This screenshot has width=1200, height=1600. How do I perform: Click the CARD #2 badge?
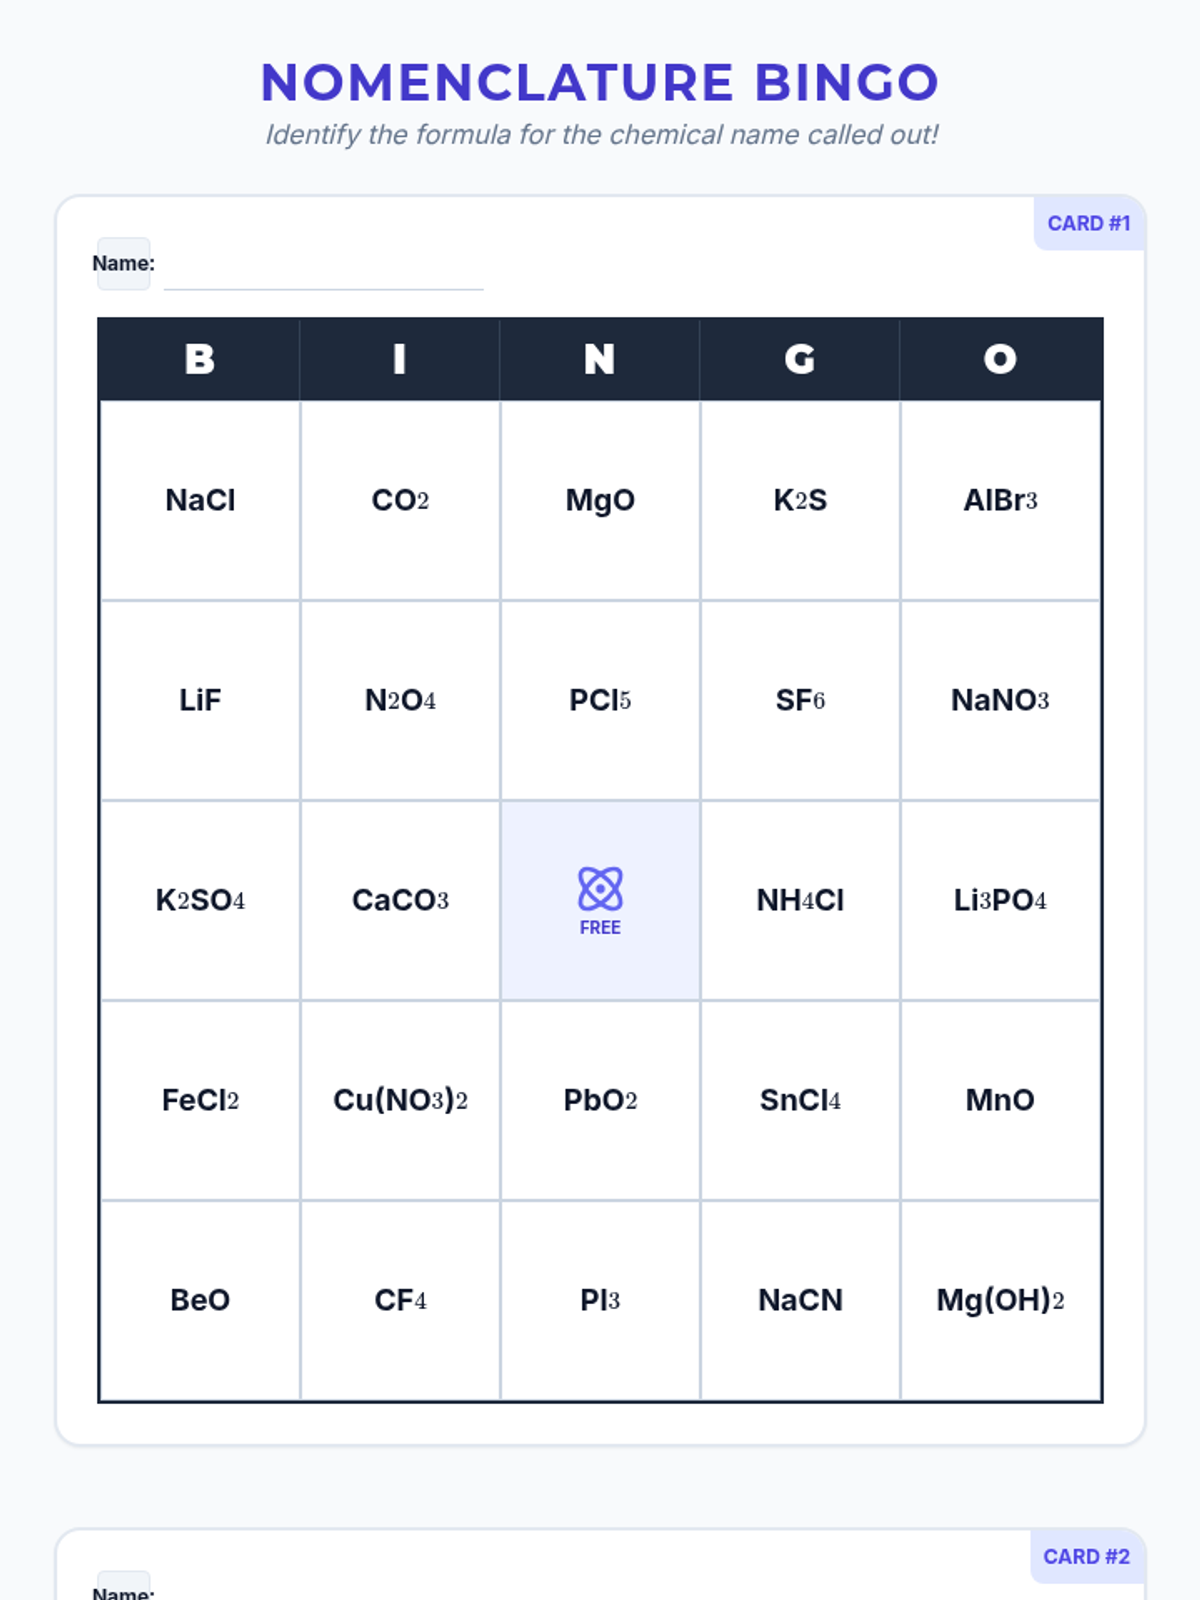[1086, 1556]
